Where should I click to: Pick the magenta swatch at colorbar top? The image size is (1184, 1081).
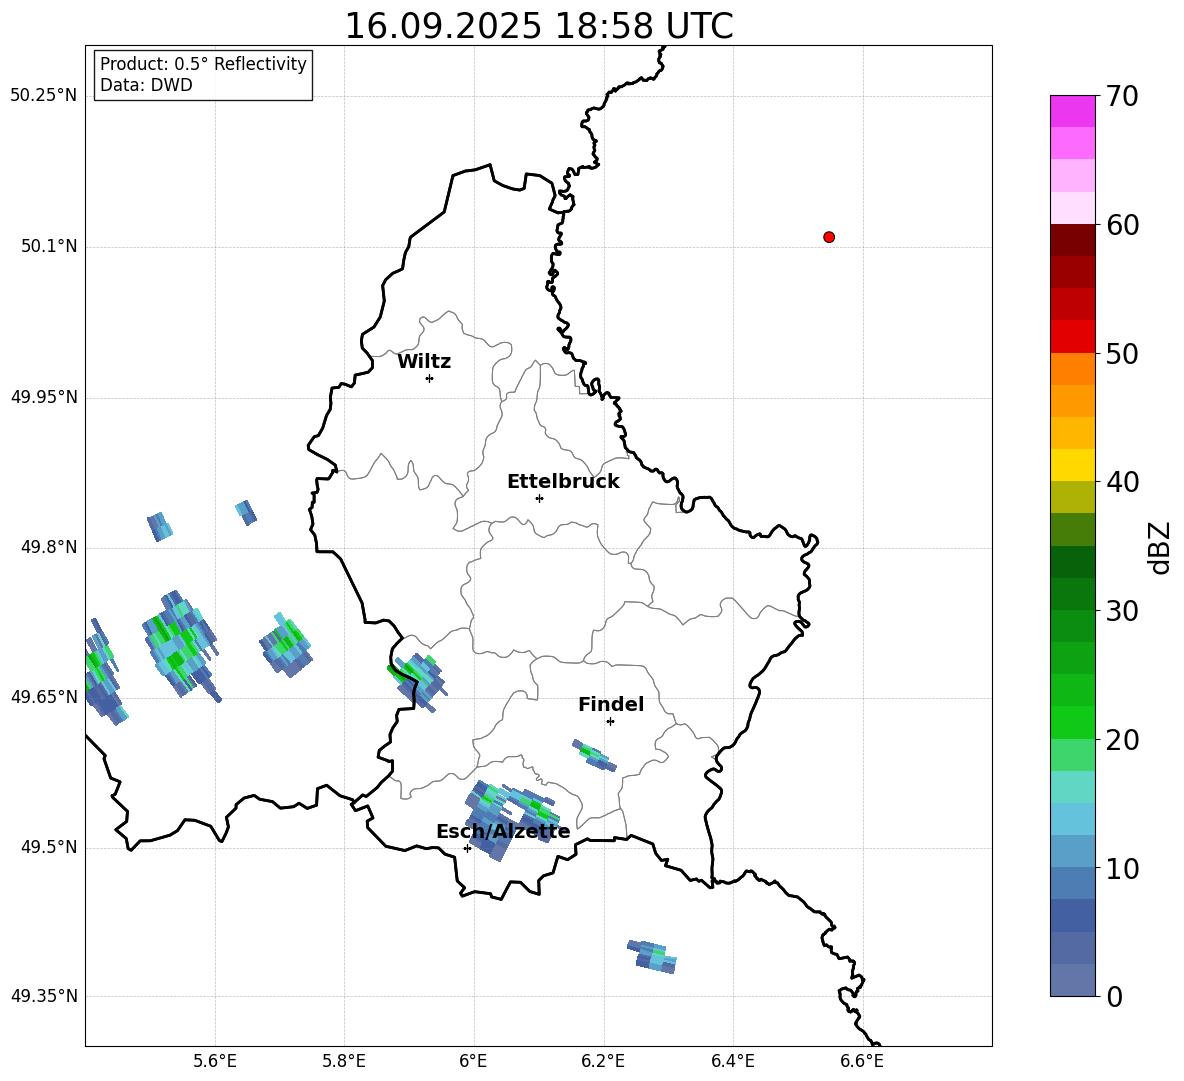tap(1072, 112)
